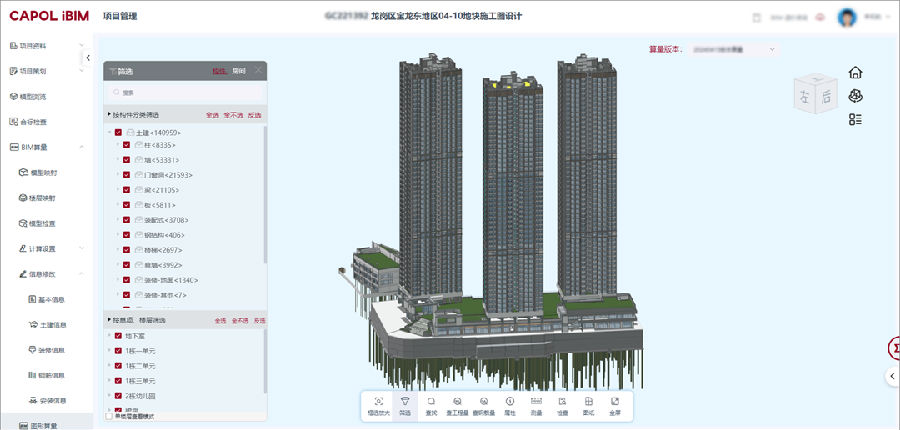Click the 搜索 search field in filter panel
Viewport: 900px width, 430px height.
click(x=185, y=92)
